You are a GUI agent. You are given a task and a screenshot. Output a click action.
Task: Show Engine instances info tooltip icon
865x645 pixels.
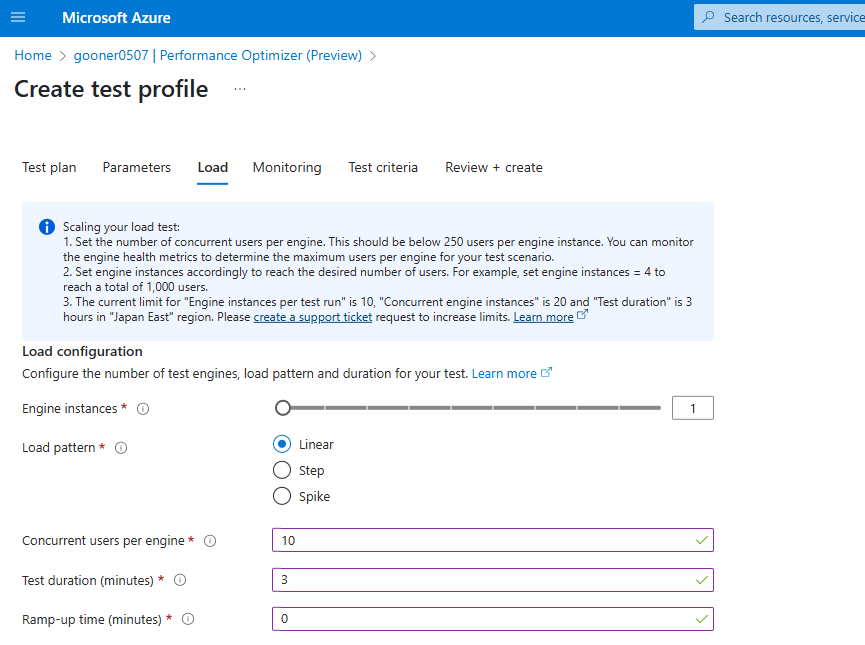[143, 409]
